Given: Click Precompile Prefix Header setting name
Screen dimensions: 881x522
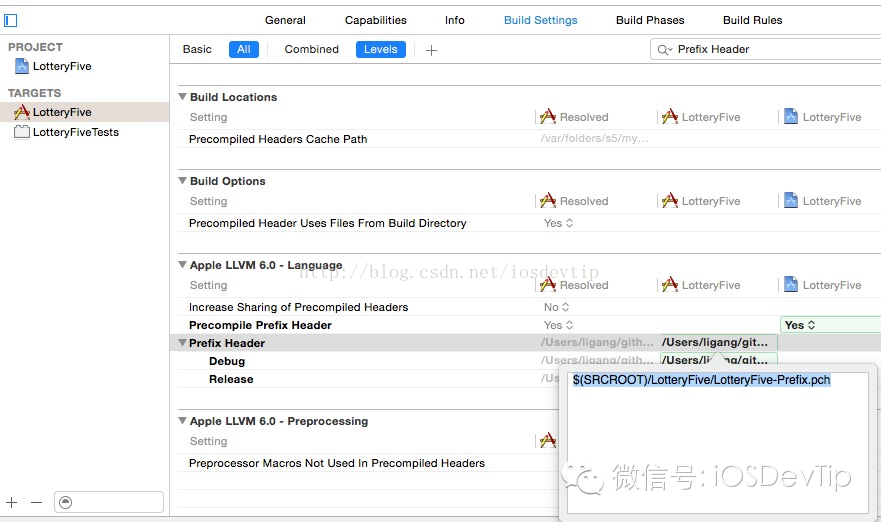Looking at the screenshot, I should click(260, 325).
